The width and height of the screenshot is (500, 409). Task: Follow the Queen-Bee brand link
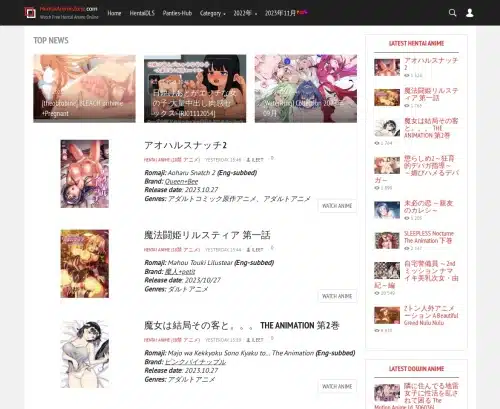(x=181, y=181)
